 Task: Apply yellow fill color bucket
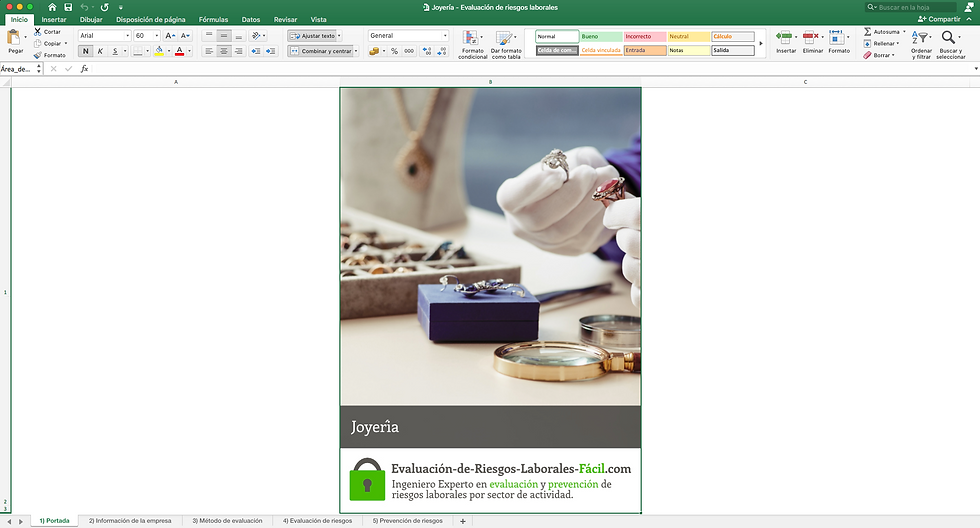[x=159, y=51]
